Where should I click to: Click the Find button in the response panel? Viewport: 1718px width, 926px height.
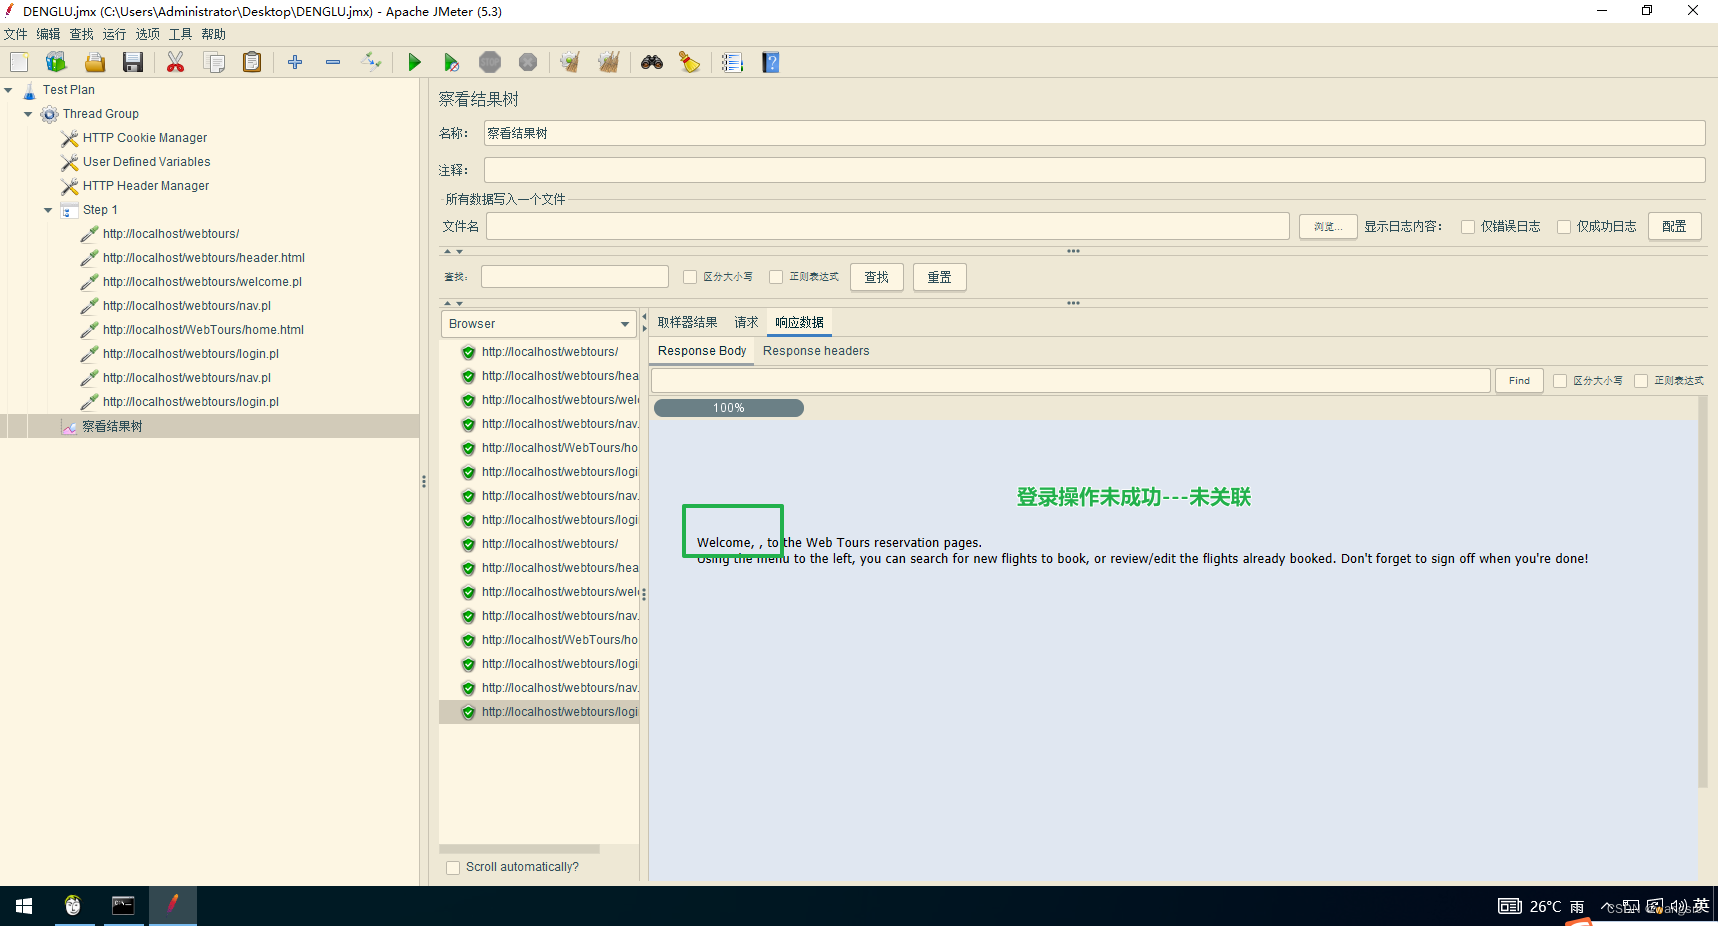[1519, 381]
